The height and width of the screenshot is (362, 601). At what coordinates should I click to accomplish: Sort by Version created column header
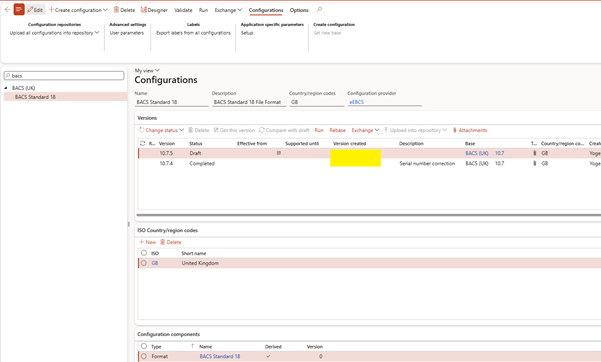click(x=349, y=143)
